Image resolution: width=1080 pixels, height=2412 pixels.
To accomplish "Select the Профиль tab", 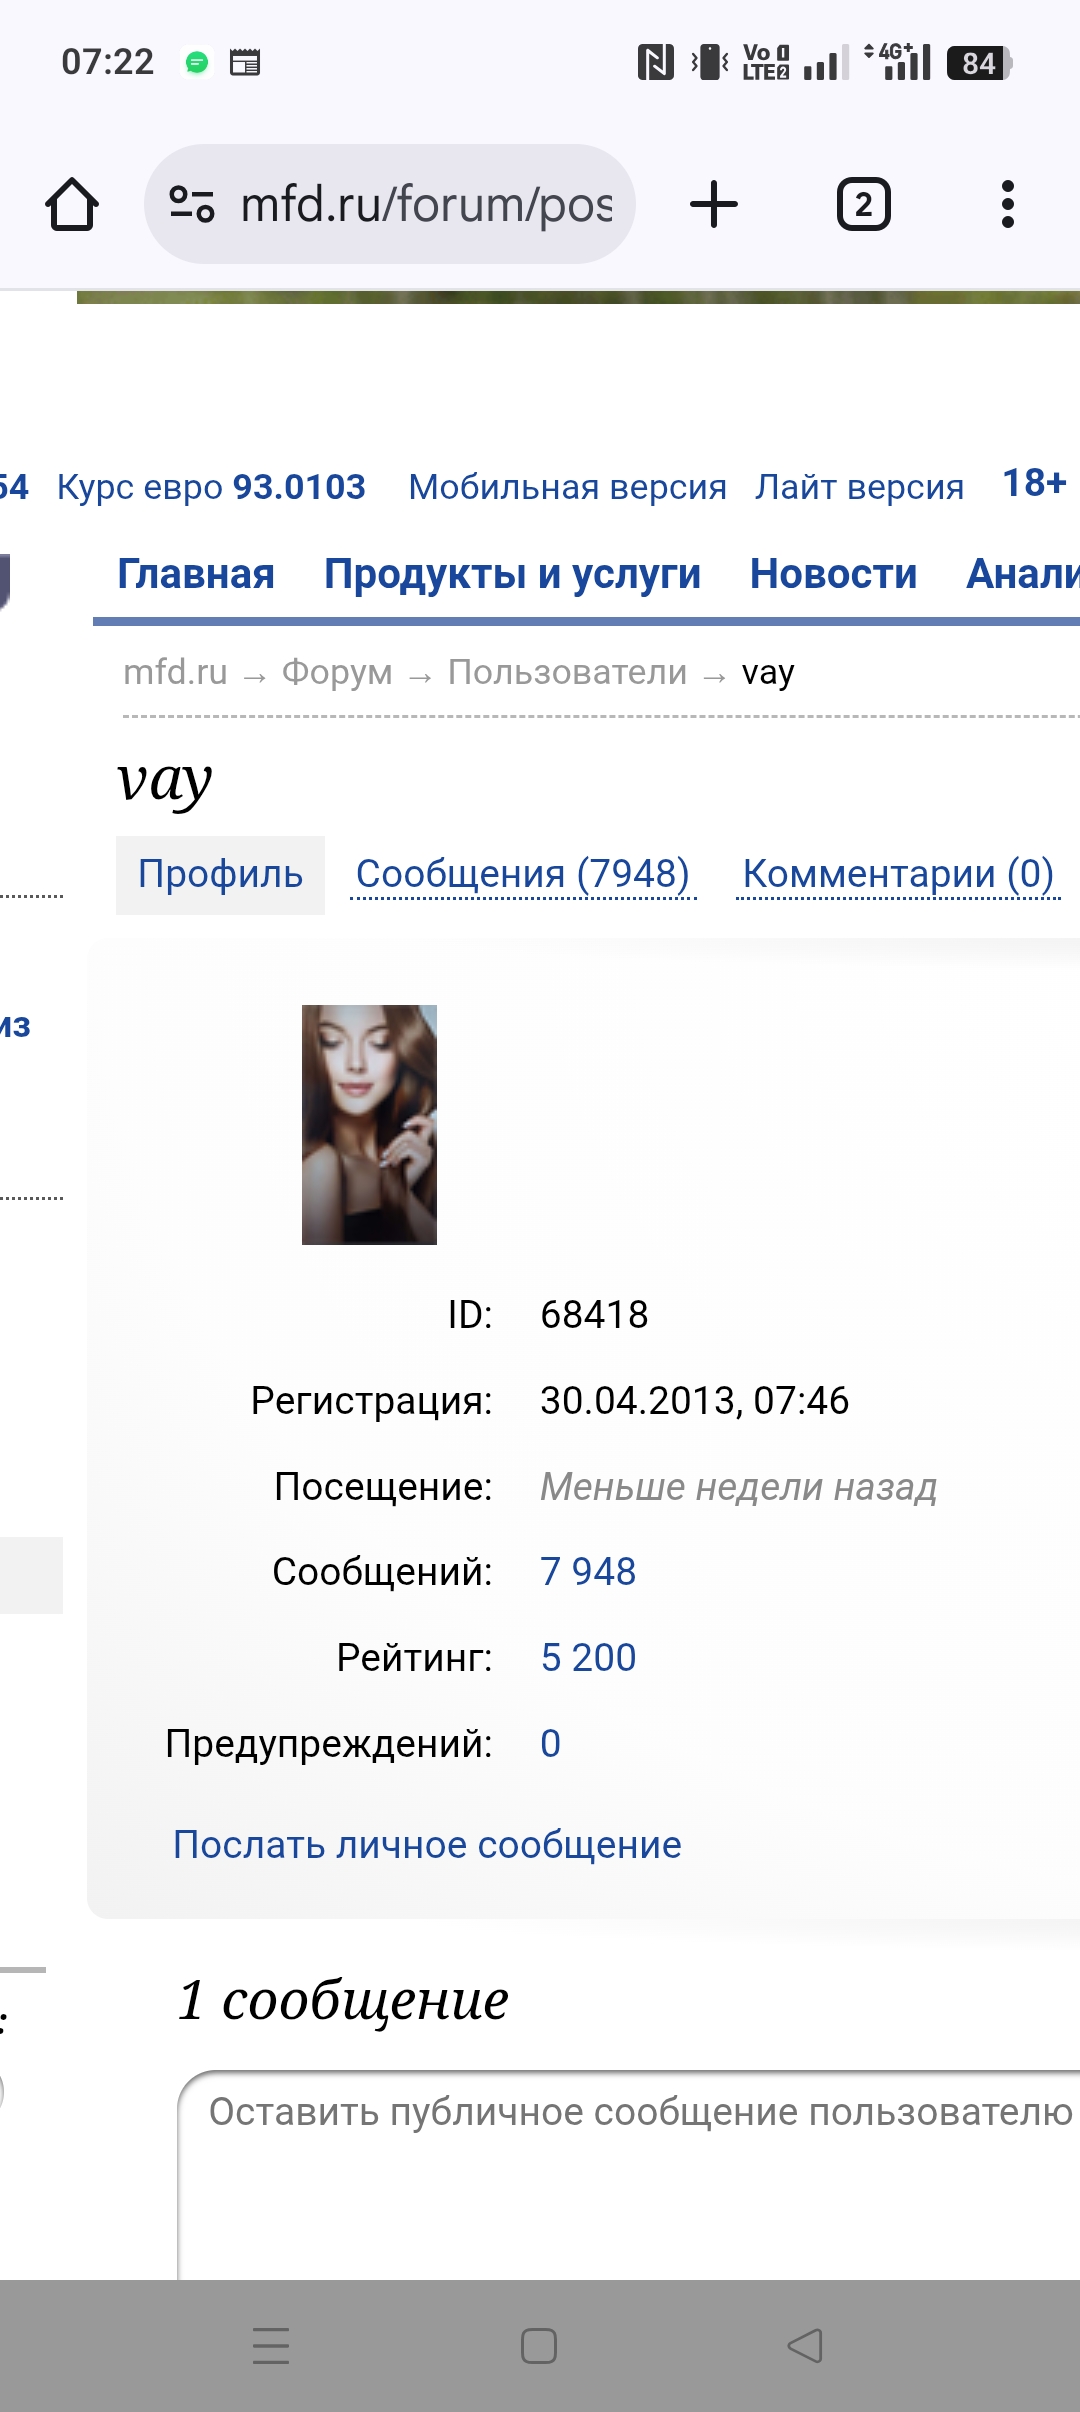I will click(220, 874).
